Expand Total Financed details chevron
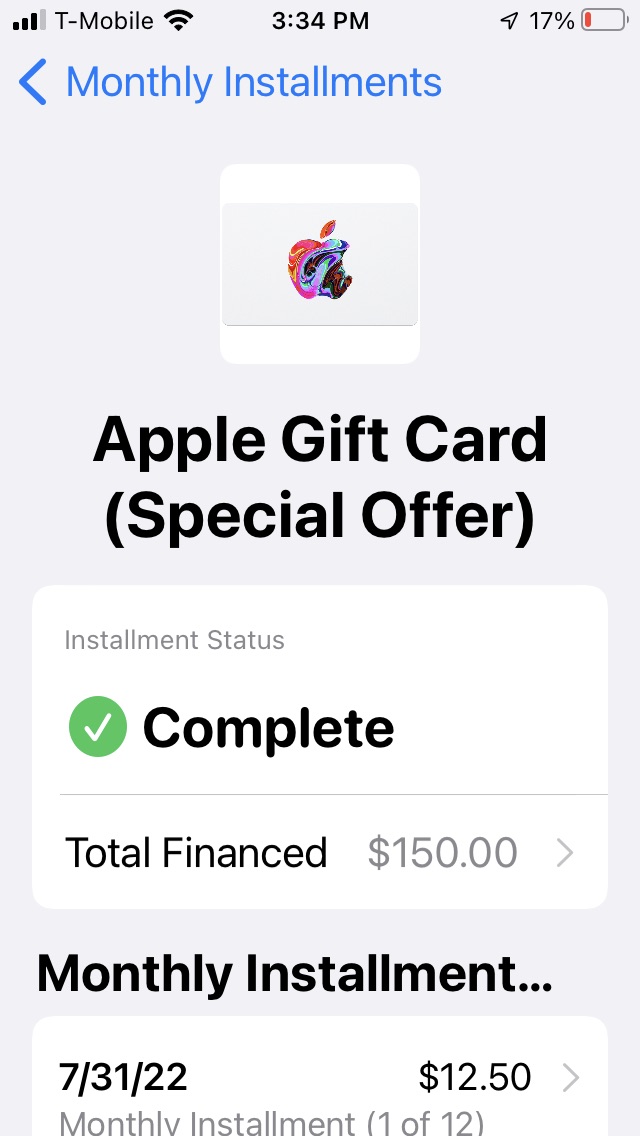 (565, 853)
